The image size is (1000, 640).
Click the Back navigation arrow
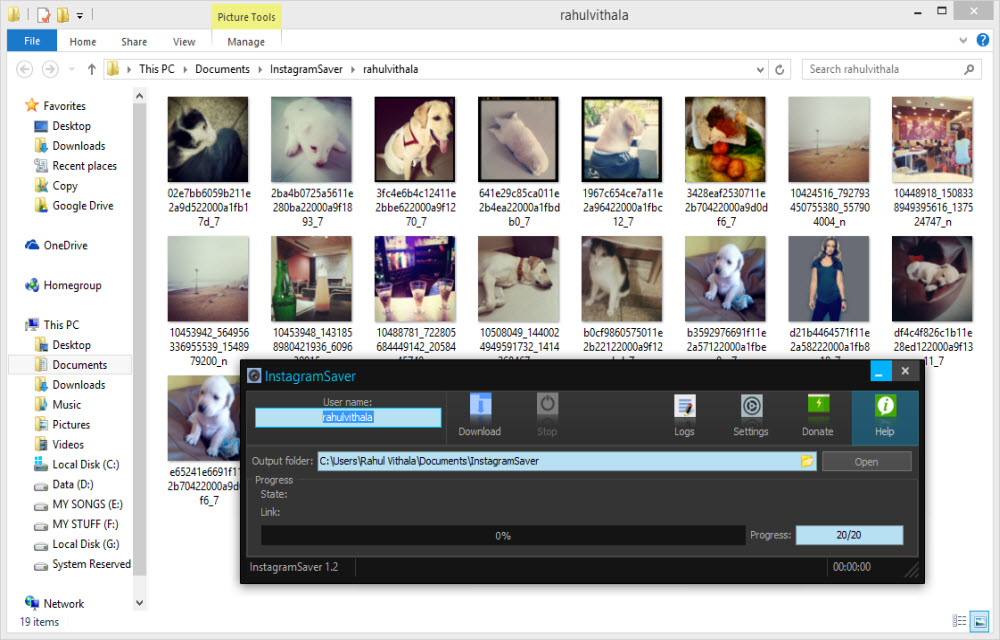pyautogui.click(x=24, y=69)
